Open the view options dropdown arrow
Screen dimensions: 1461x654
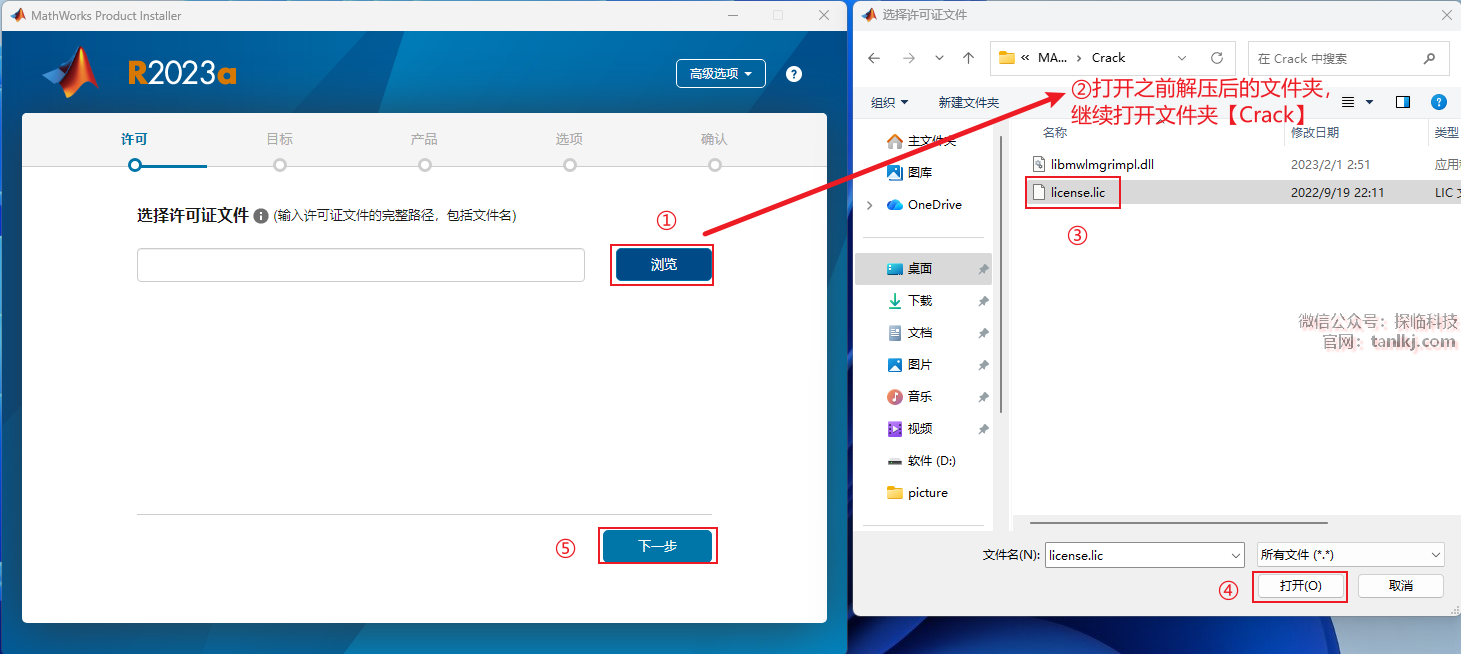pos(1370,102)
